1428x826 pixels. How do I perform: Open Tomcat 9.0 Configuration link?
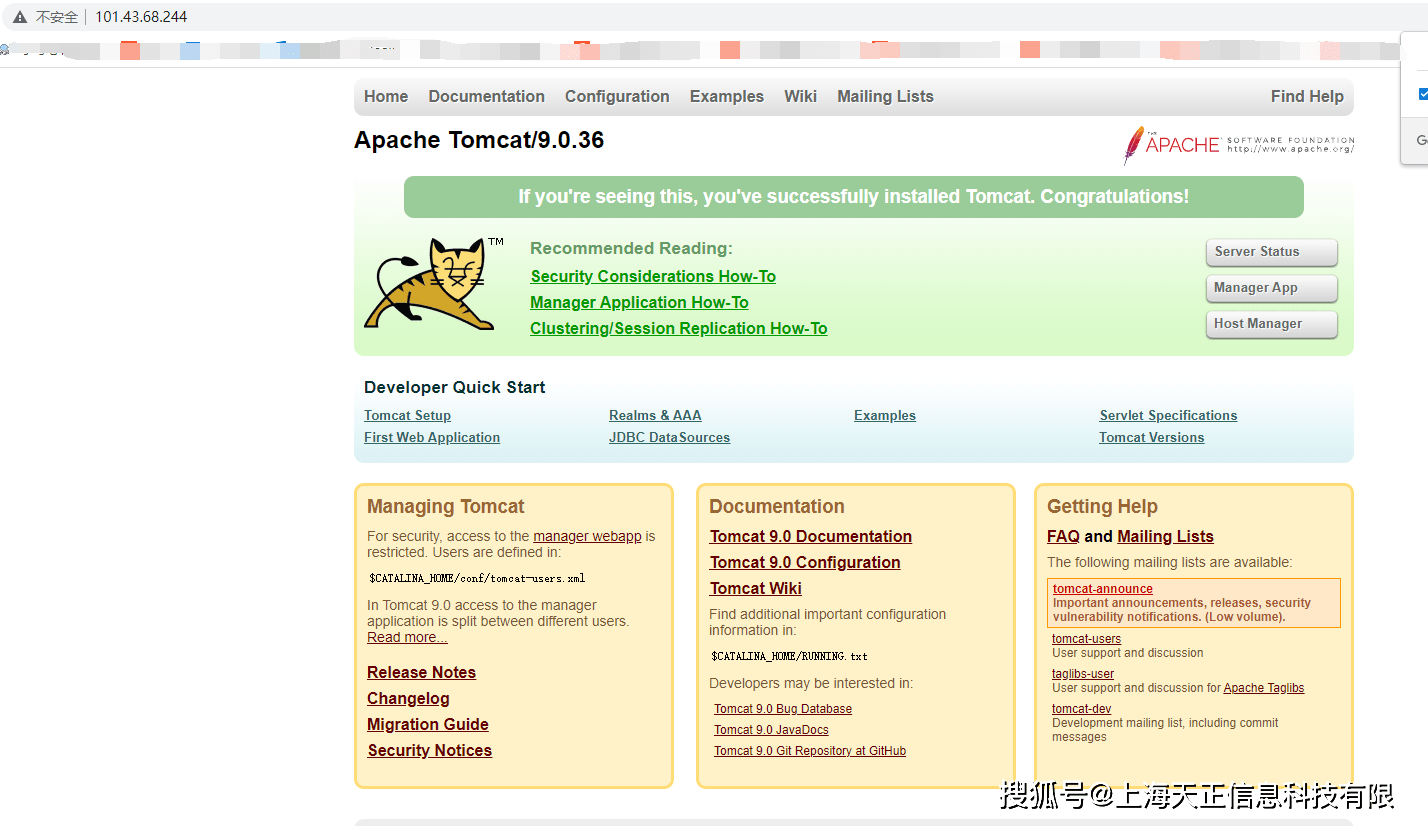(805, 563)
